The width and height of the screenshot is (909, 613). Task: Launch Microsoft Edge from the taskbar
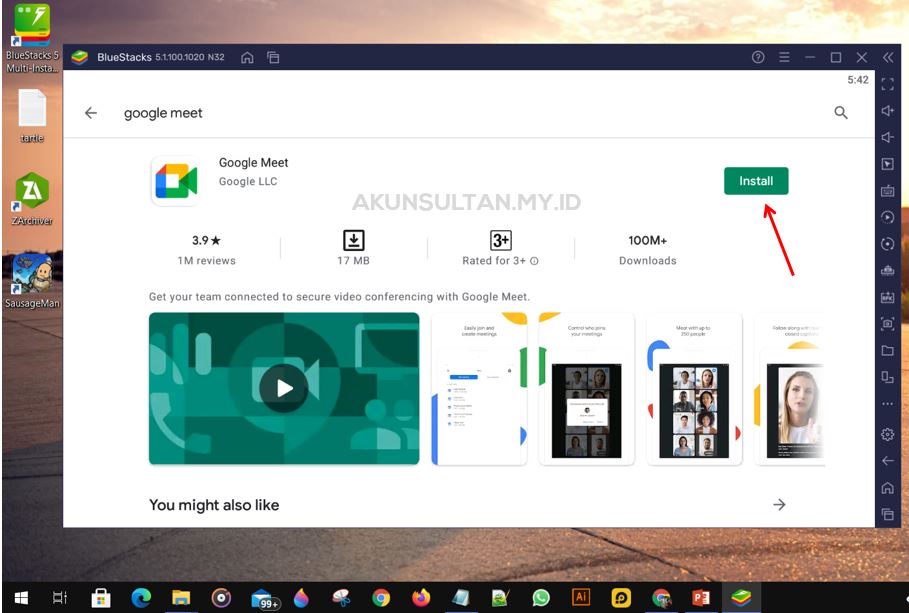[x=141, y=597]
